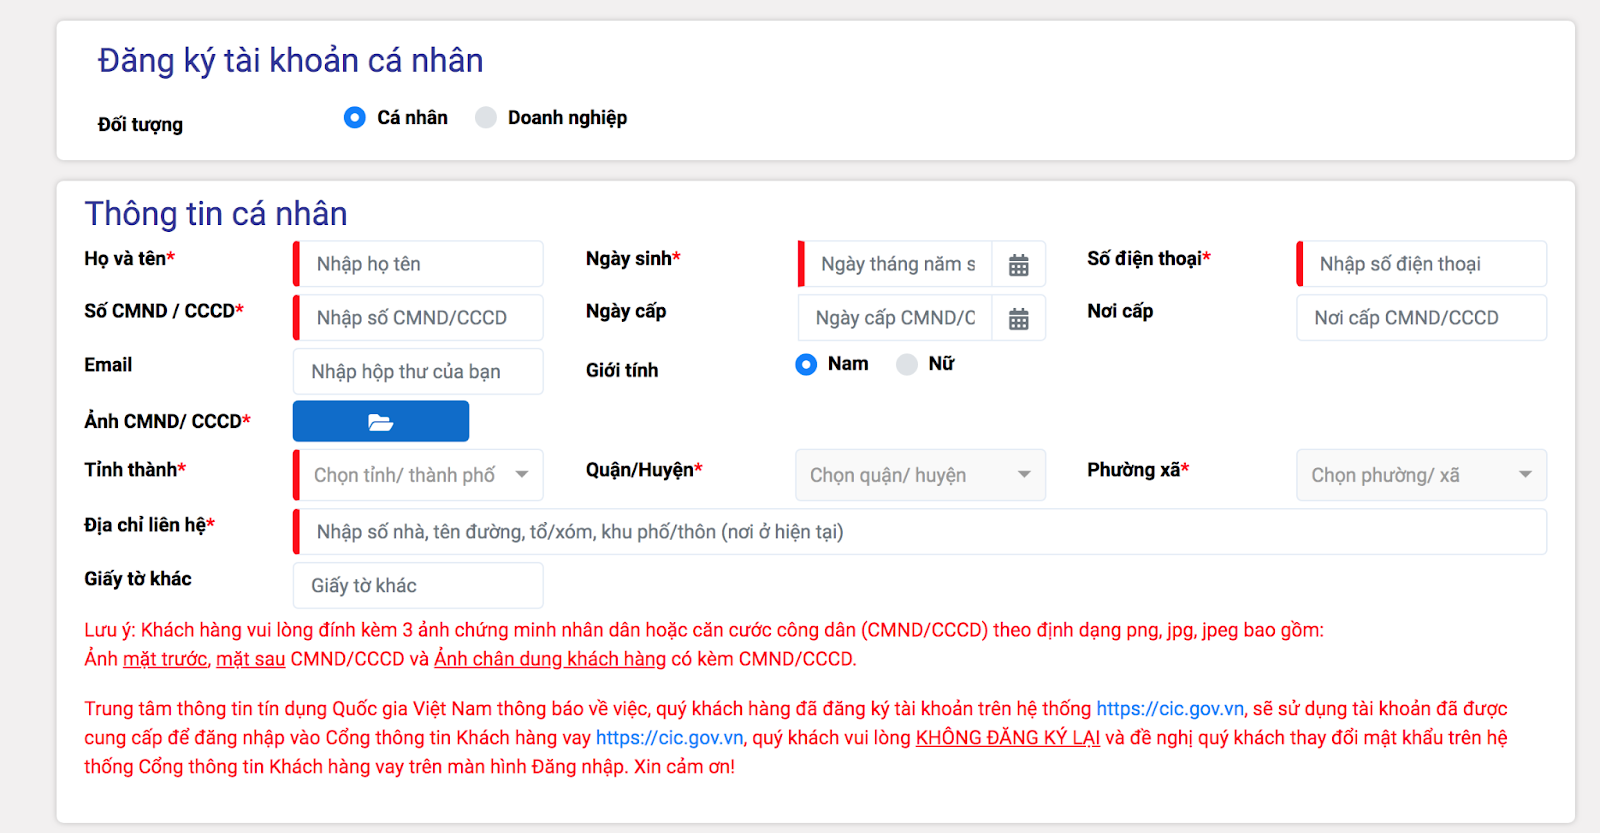Open the Chọn tỉnh/ thành phố dropdown
Screen dimensions: 1600x833
(x=420, y=475)
